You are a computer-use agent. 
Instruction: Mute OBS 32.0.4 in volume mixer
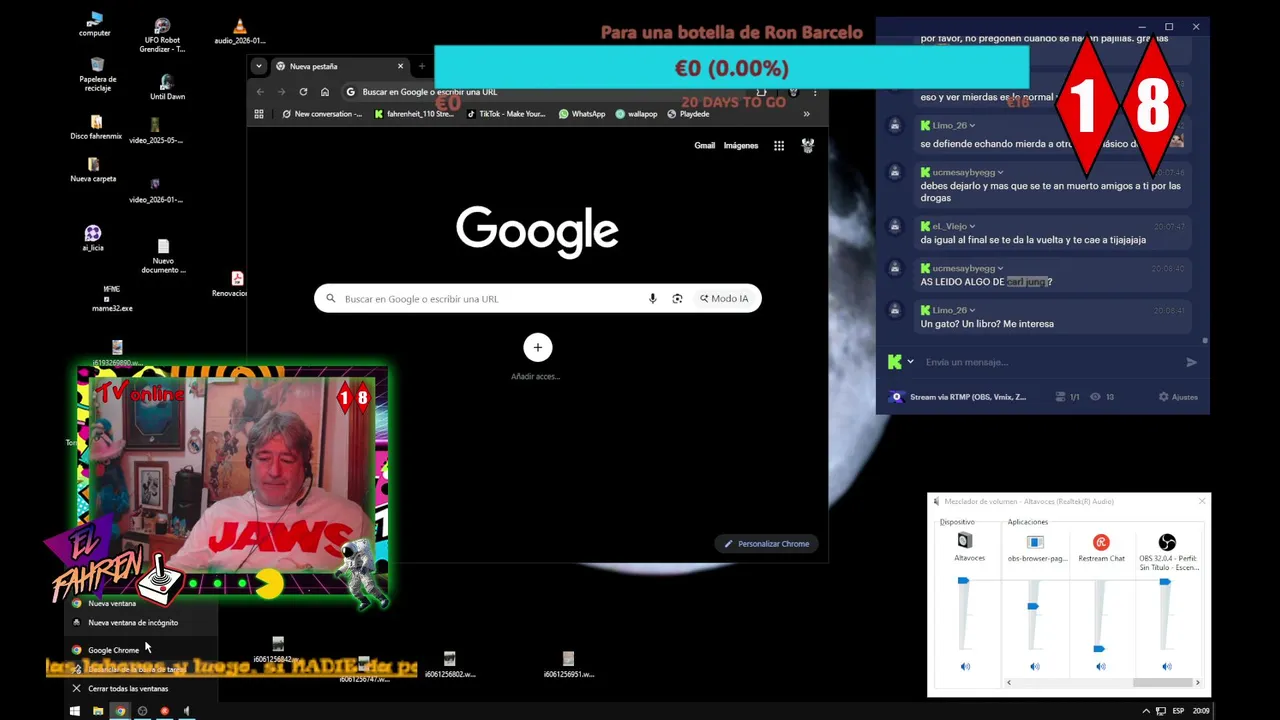[x=1166, y=667]
